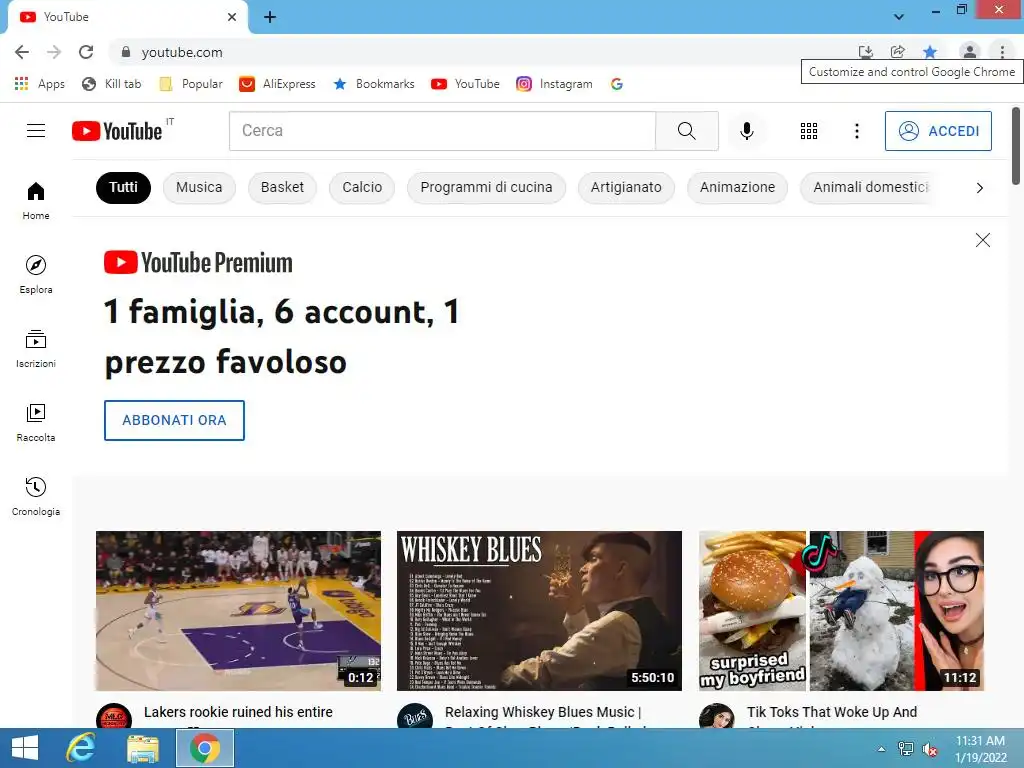The width and height of the screenshot is (1024, 768).
Task: Open File Explorer from the taskbar
Action: click(142, 748)
